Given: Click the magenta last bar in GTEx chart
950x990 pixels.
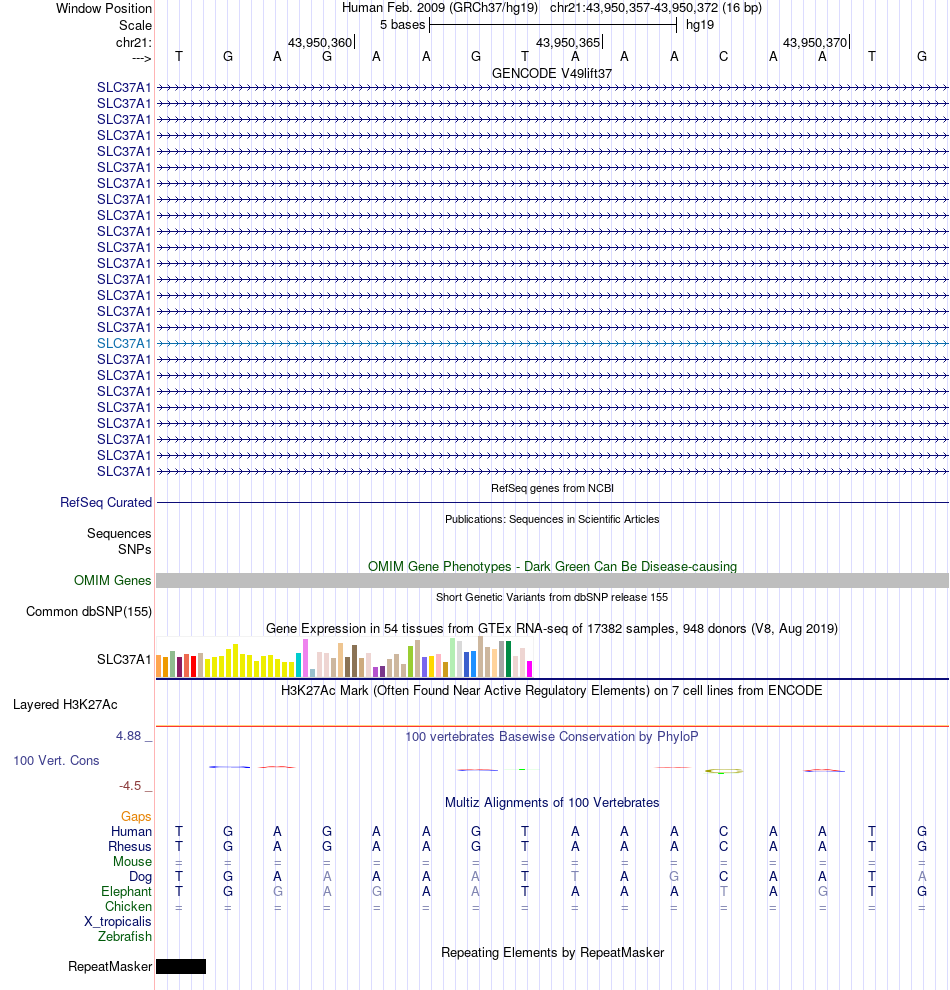Looking at the screenshot, I should (x=530, y=669).
